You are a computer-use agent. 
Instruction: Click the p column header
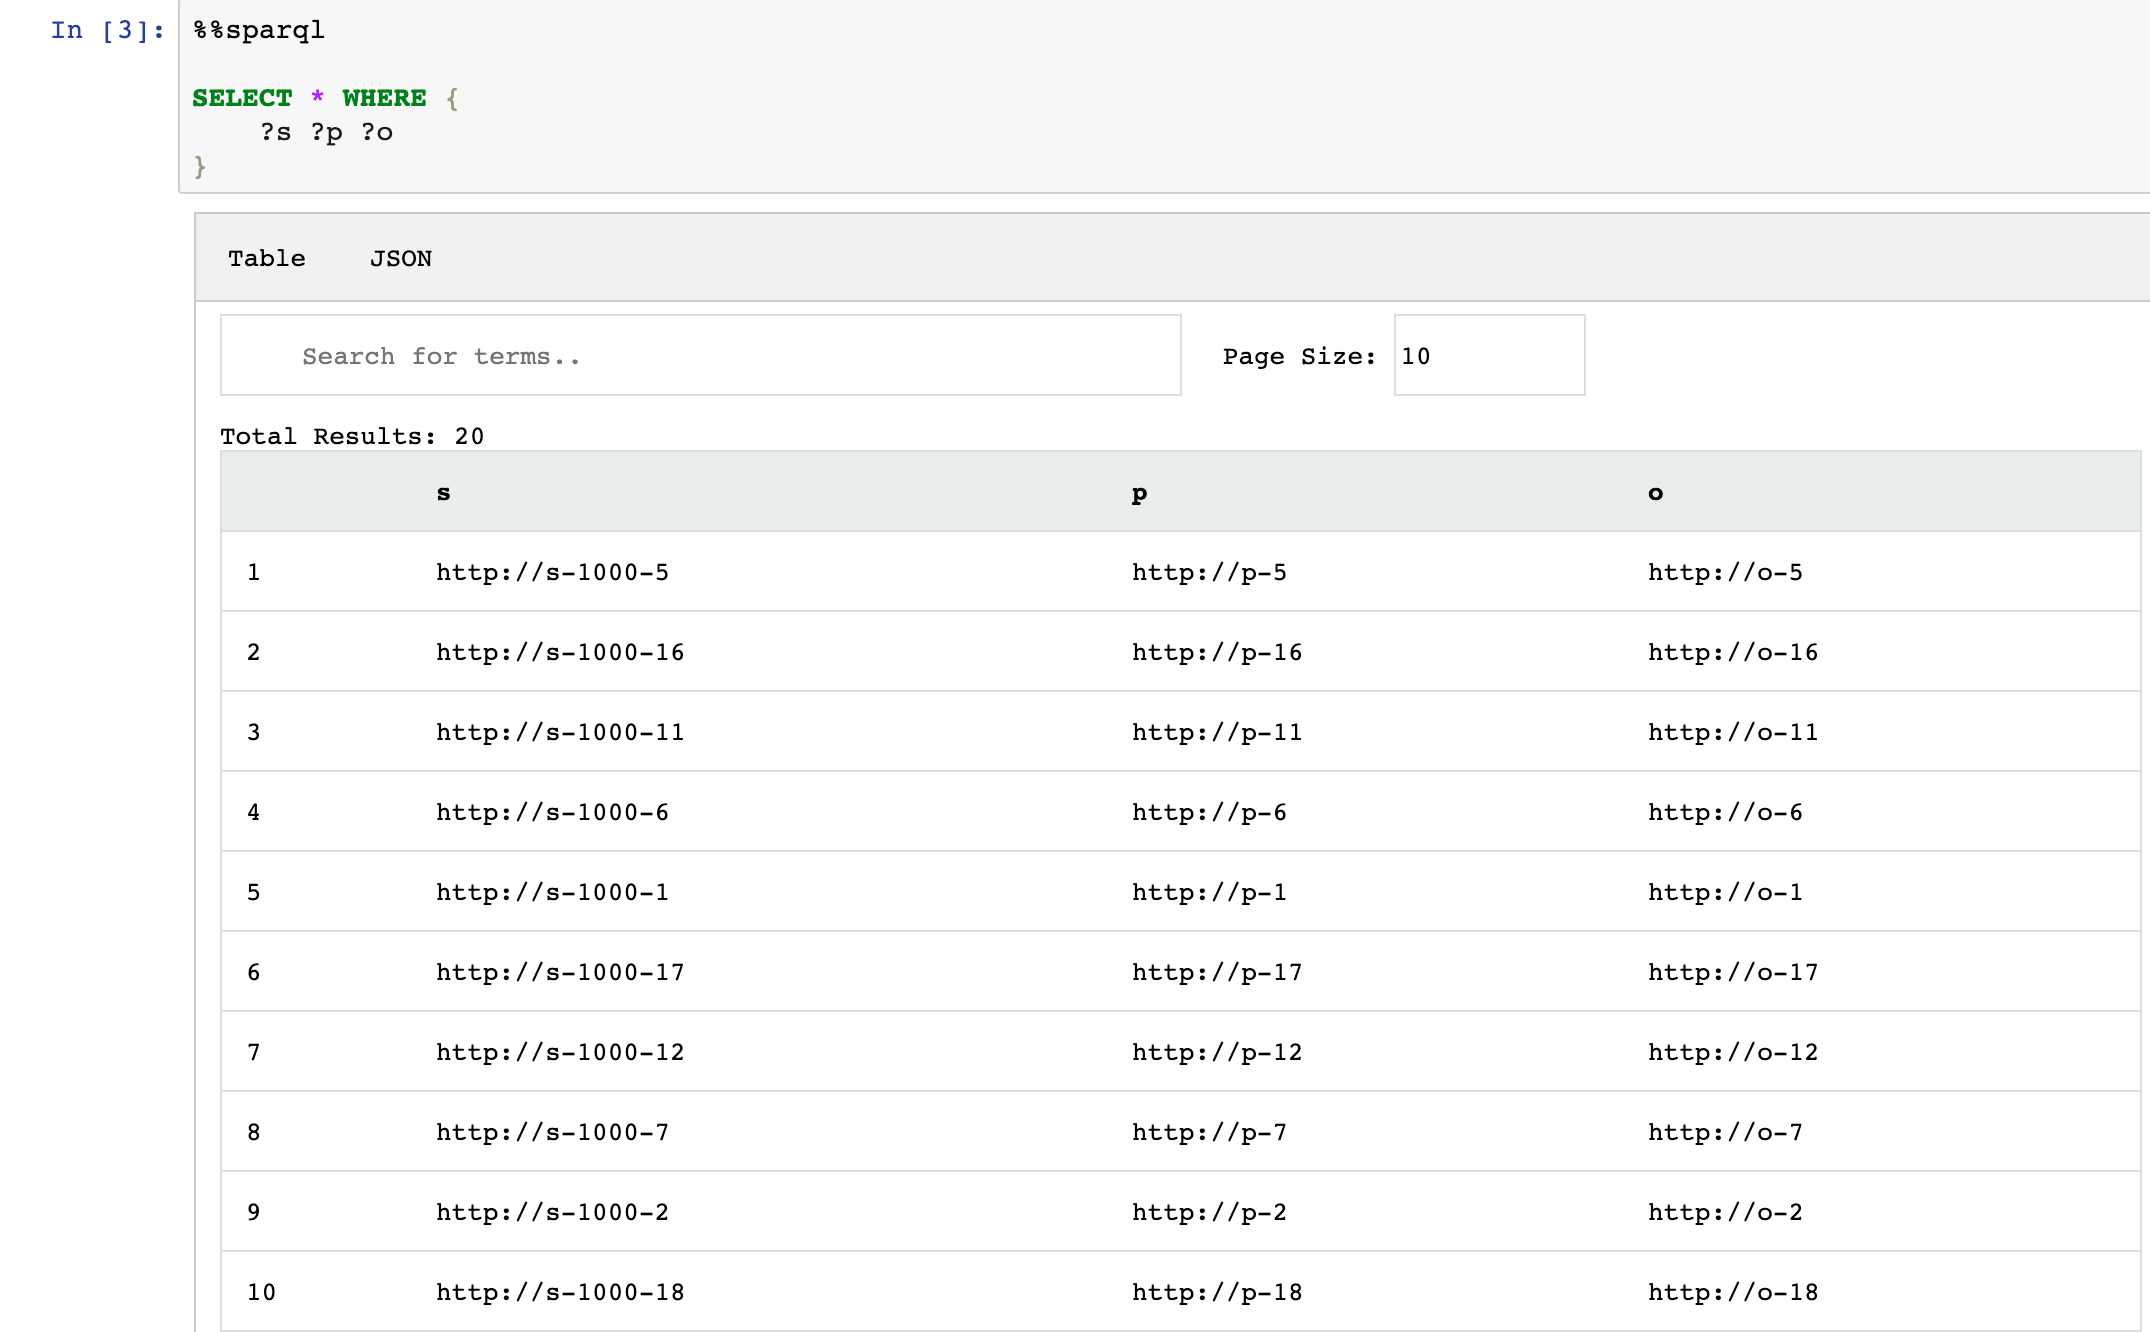[1139, 492]
